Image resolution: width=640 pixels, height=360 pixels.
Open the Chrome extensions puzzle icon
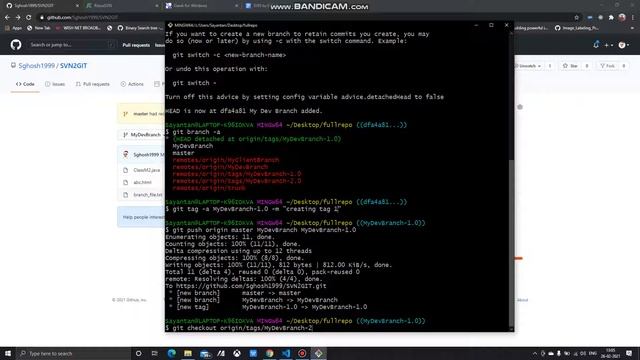[611, 18]
